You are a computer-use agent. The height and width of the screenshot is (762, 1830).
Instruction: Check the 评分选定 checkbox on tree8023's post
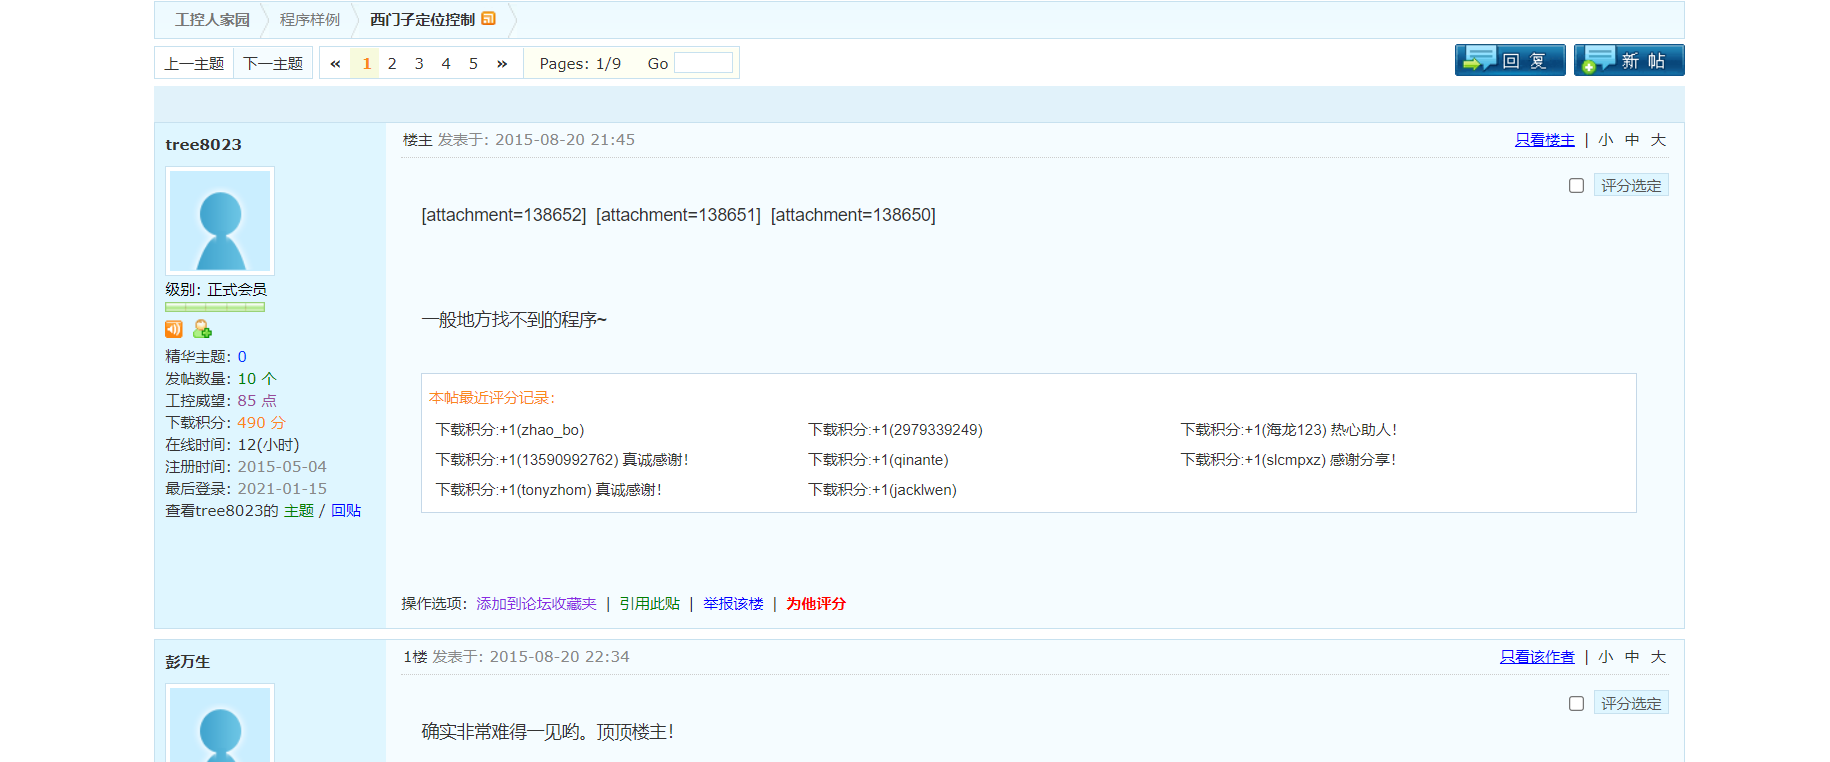coord(1576,186)
